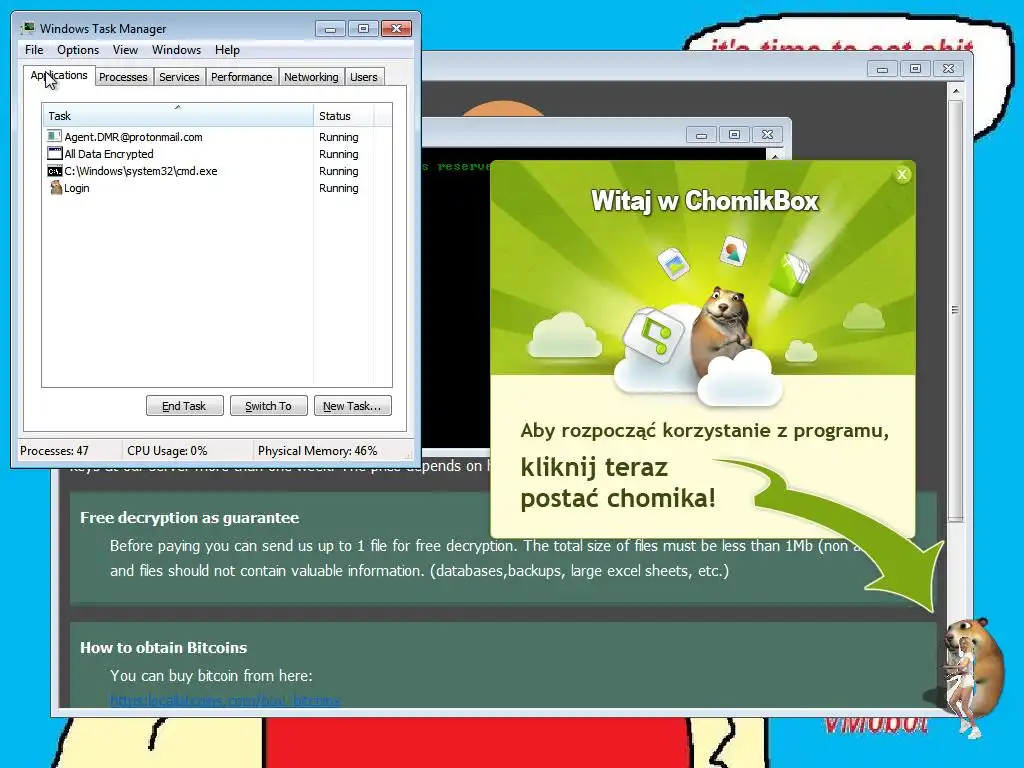Click the localbitcoins buy bitcoin link
The width and height of the screenshot is (1024, 768).
point(225,701)
